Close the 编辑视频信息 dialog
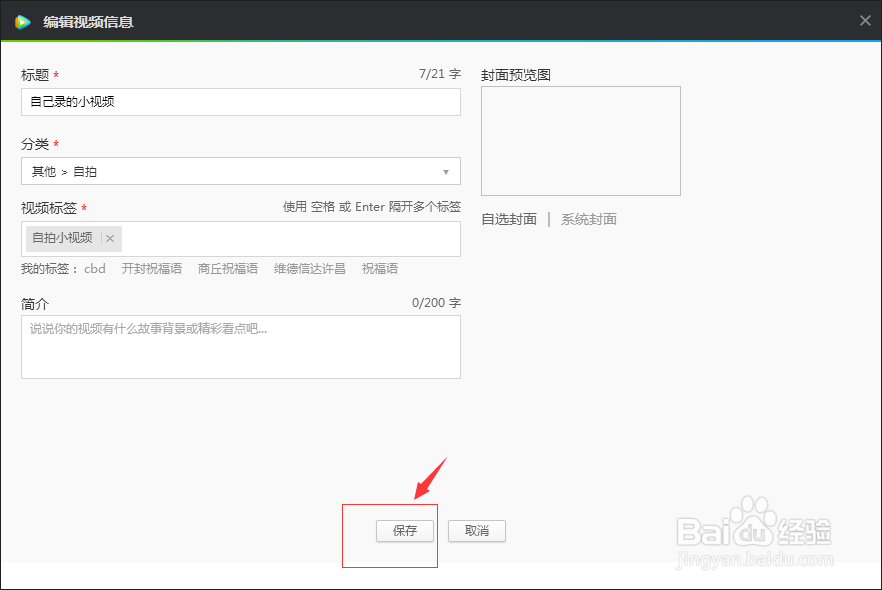This screenshot has height=590, width=882. [x=865, y=19]
